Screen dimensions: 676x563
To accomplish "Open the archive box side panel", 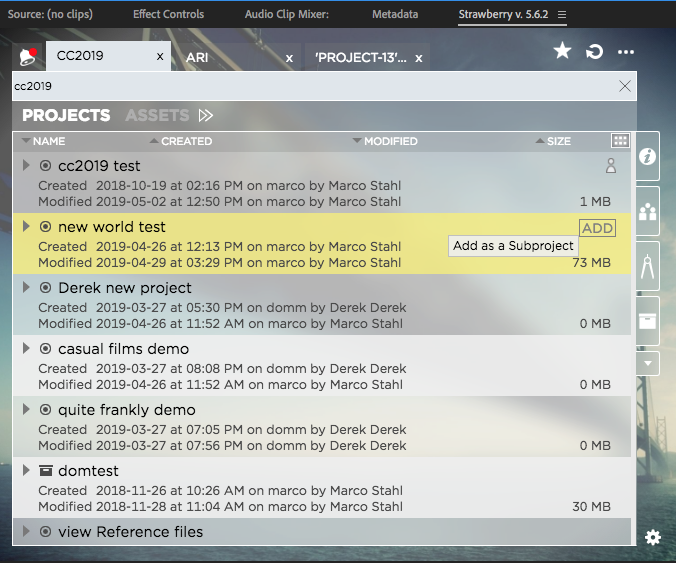I will [x=647, y=321].
